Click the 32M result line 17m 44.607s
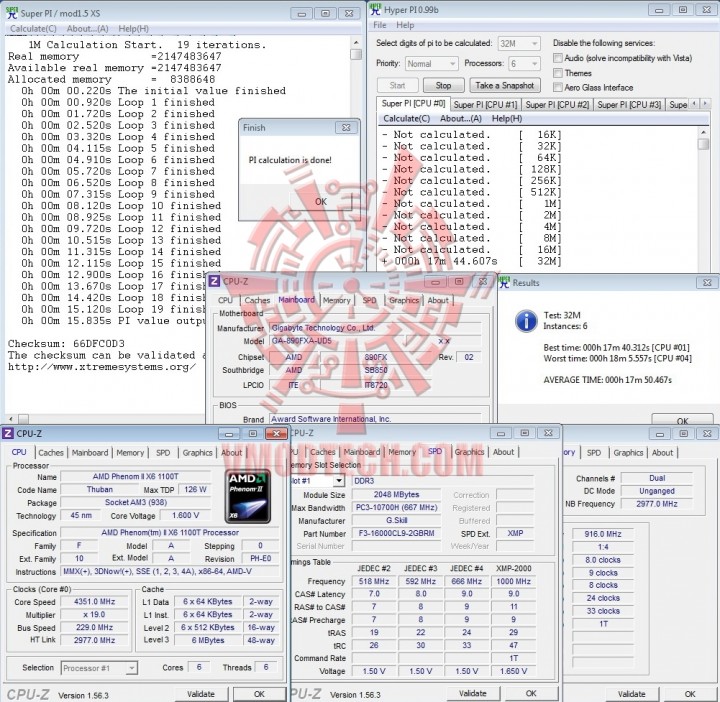Viewport: 720px width, 702px height. click(x=472, y=261)
